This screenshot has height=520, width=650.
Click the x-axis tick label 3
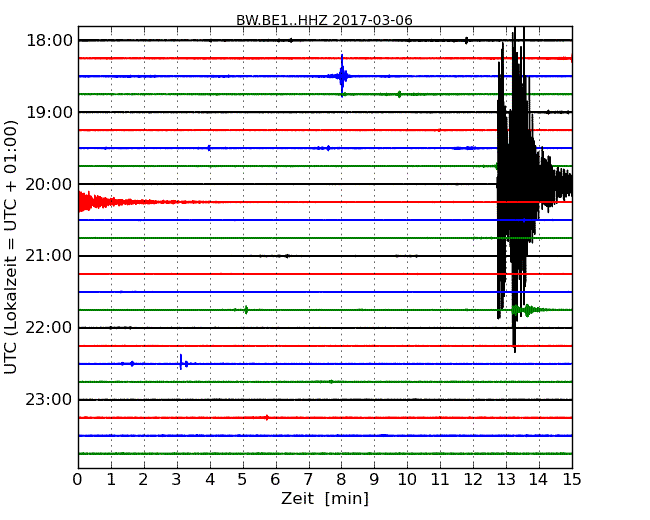click(x=177, y=480)
